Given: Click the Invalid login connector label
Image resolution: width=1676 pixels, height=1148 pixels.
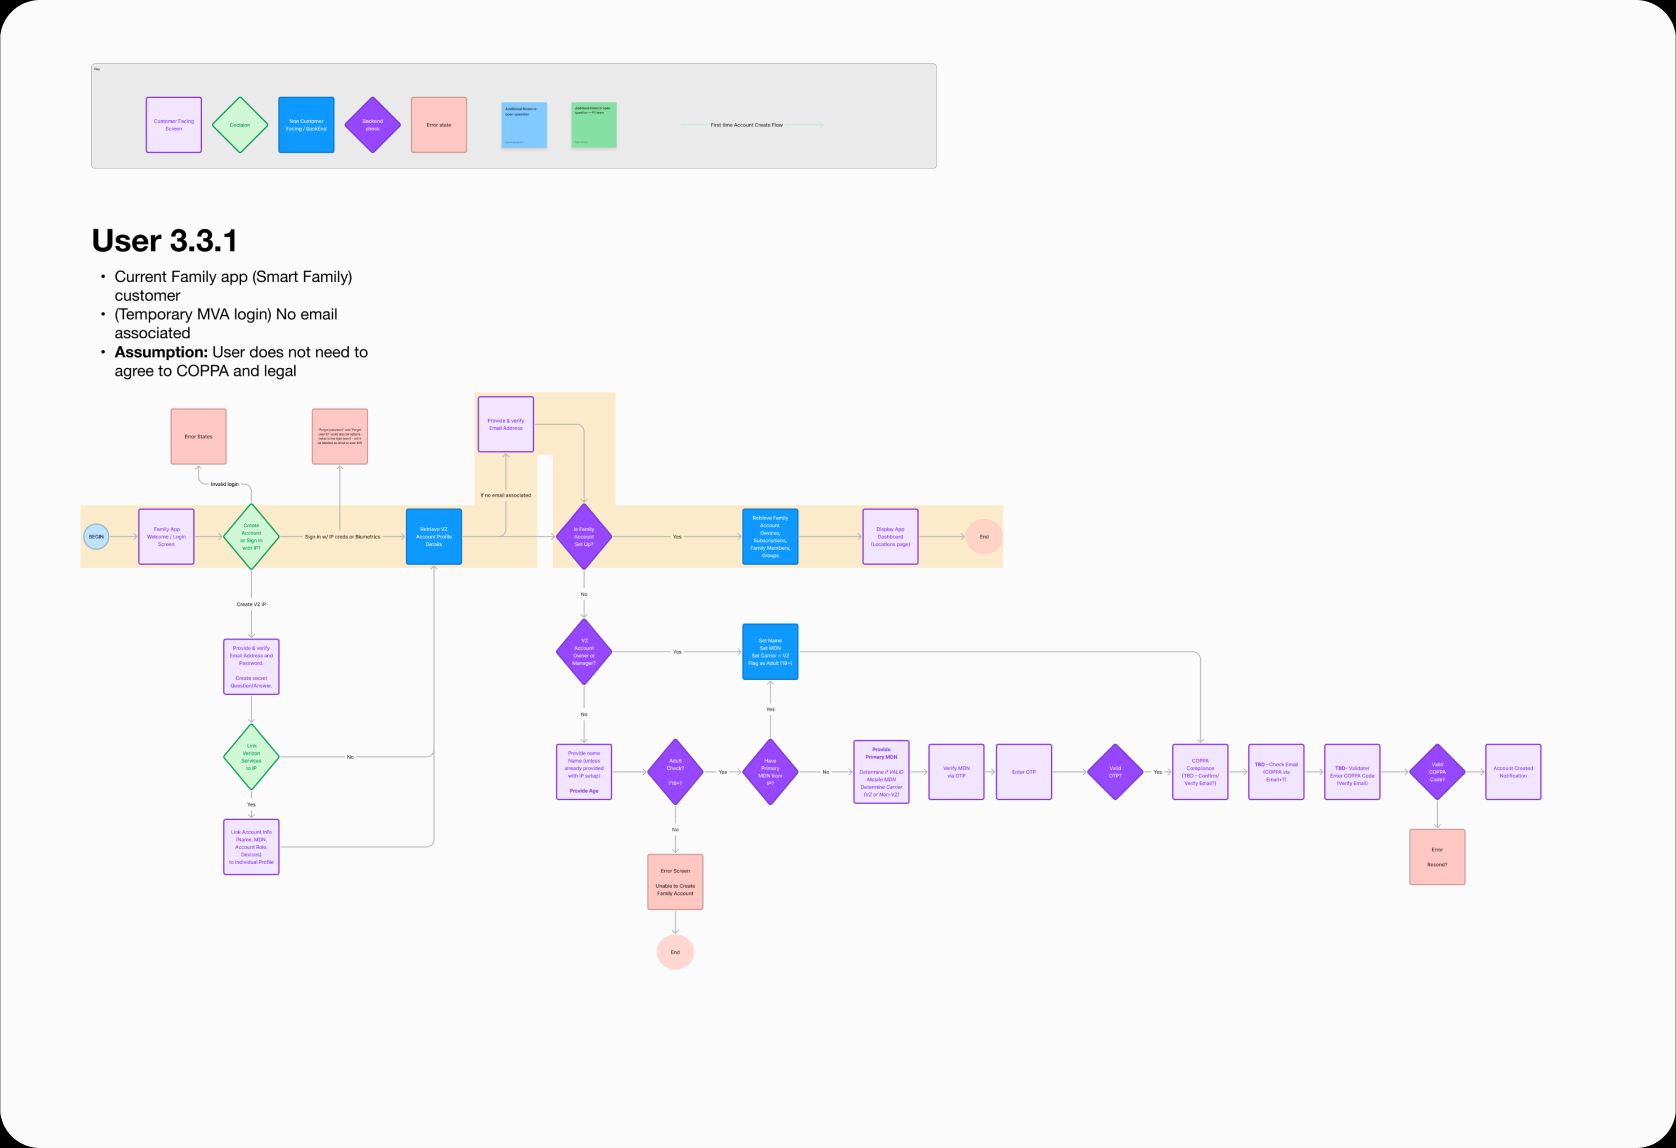Looking at the screenshot, I should [224, 484].
